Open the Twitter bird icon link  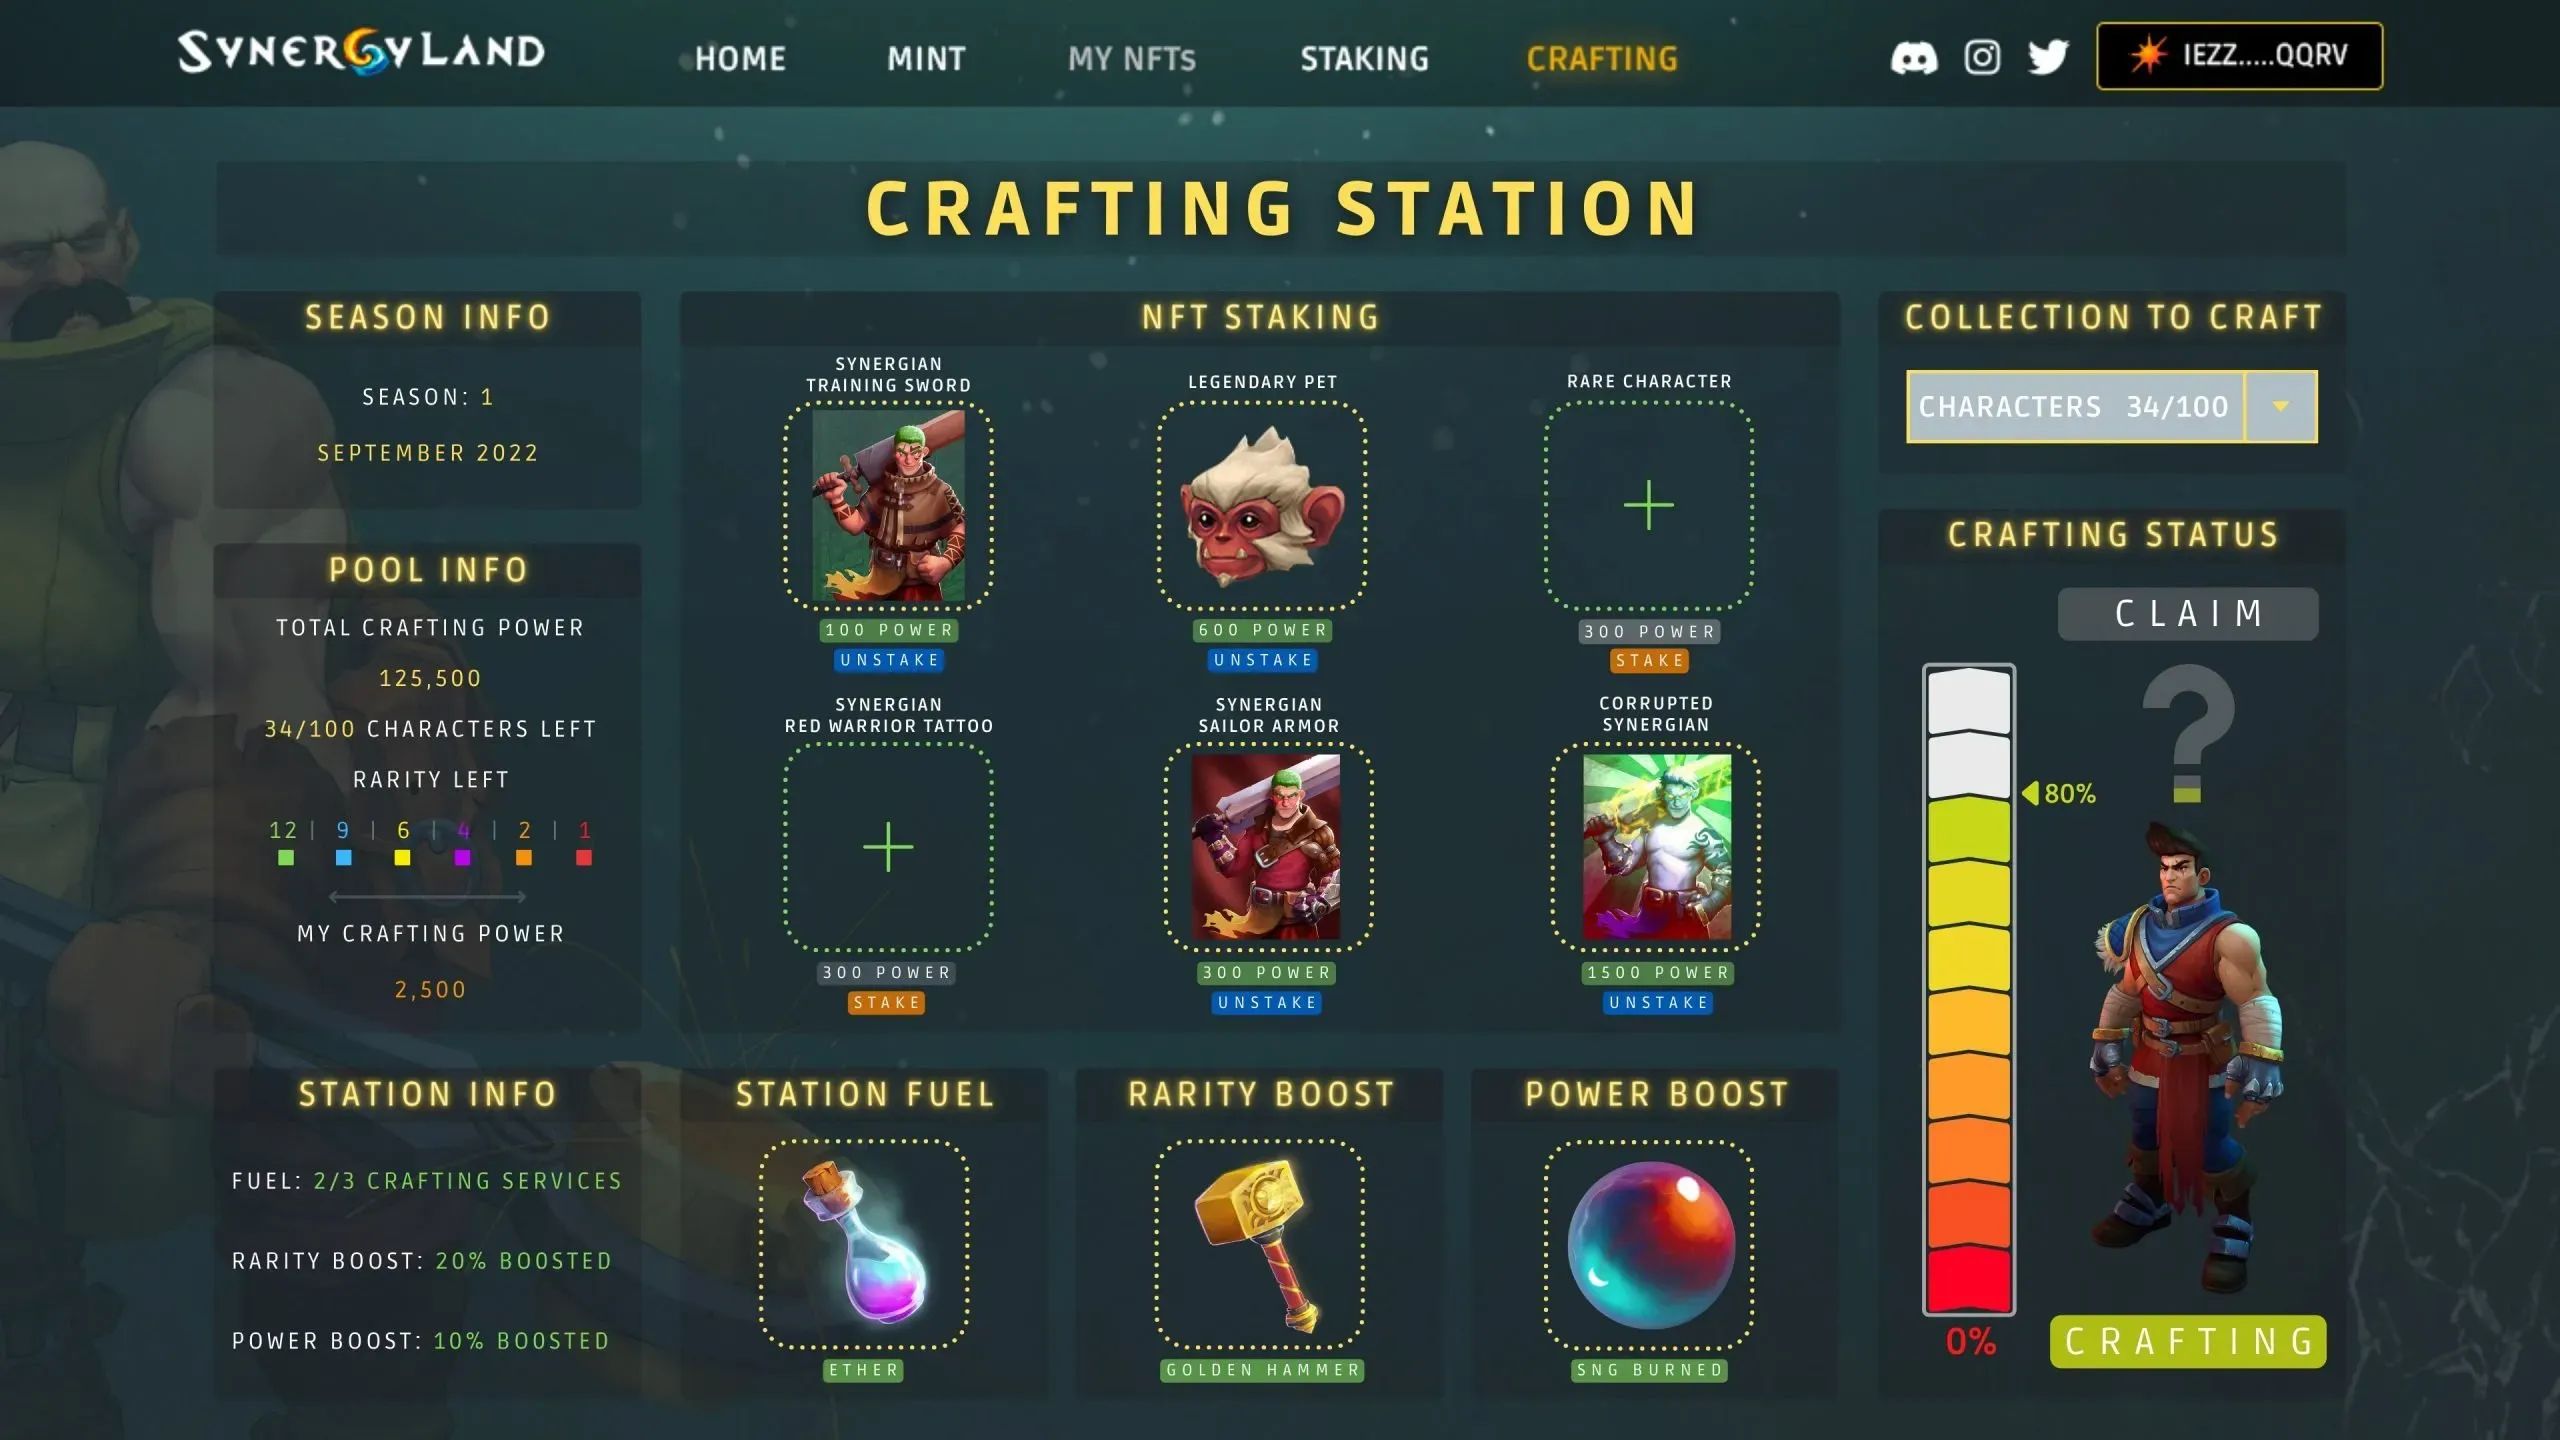pyautogui.click(x=2048, y=57)
